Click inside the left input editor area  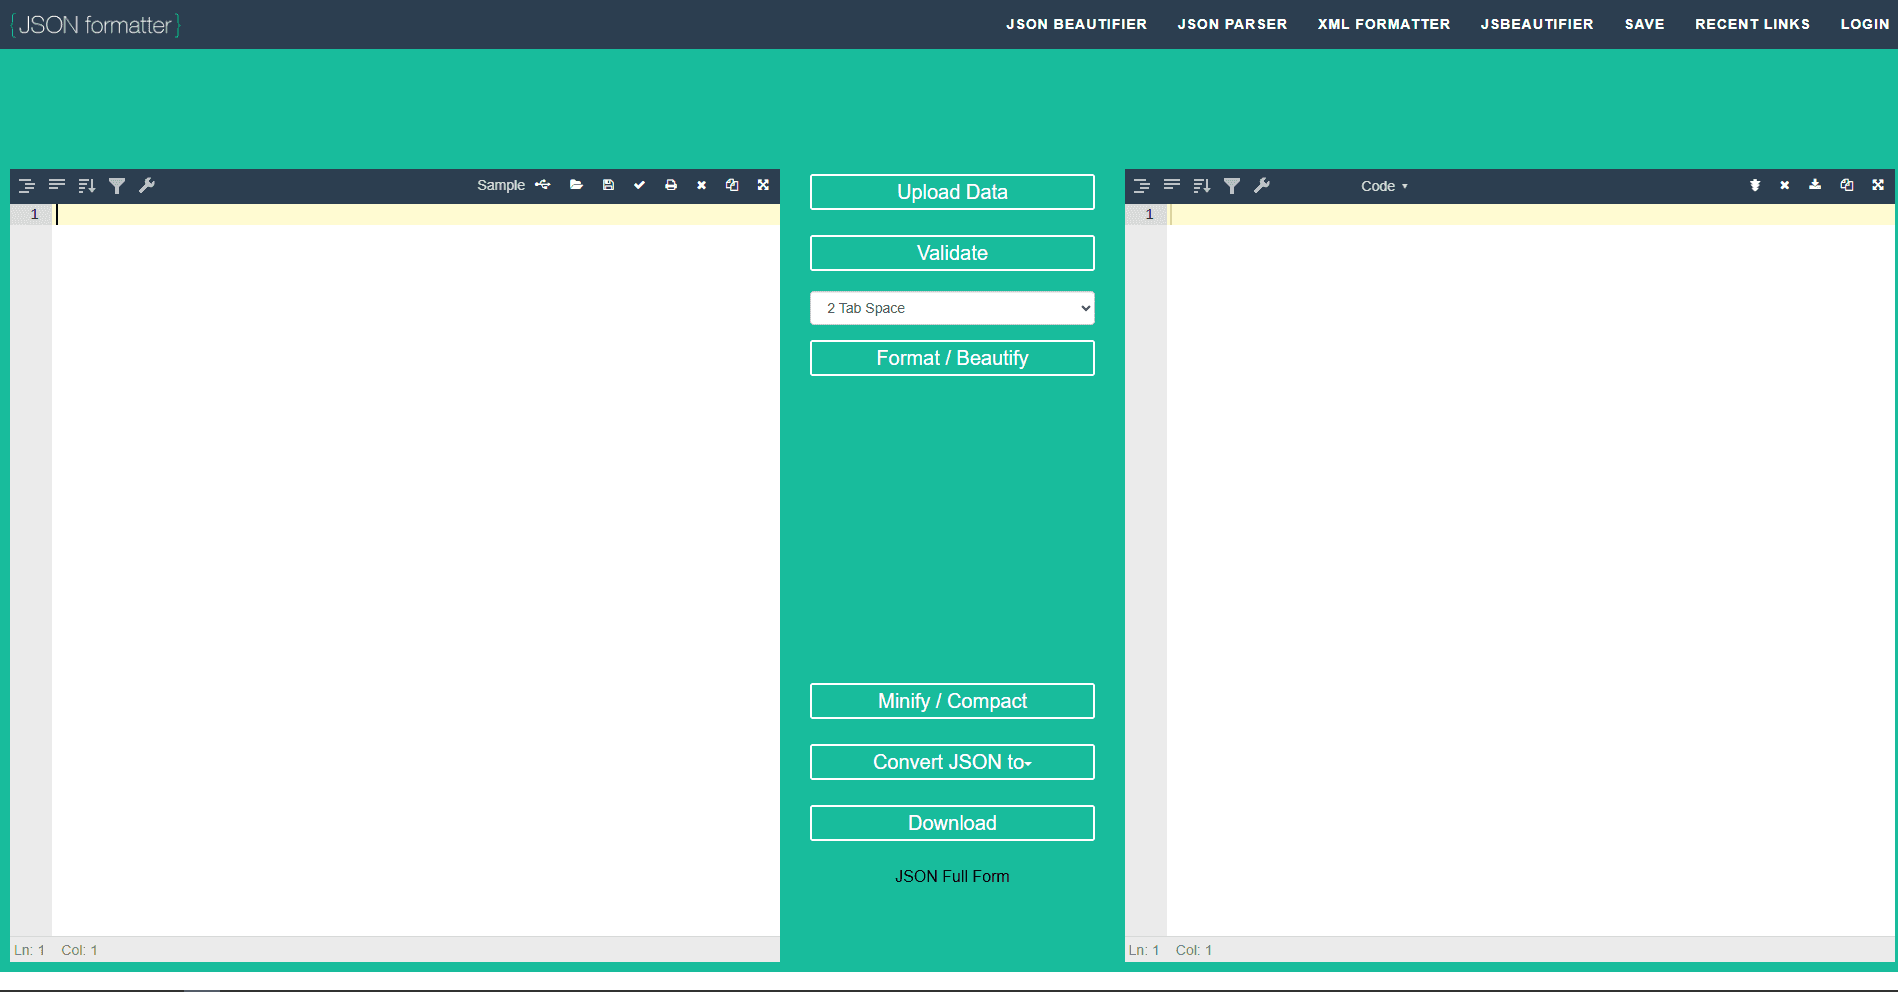(x=416, y=570)
